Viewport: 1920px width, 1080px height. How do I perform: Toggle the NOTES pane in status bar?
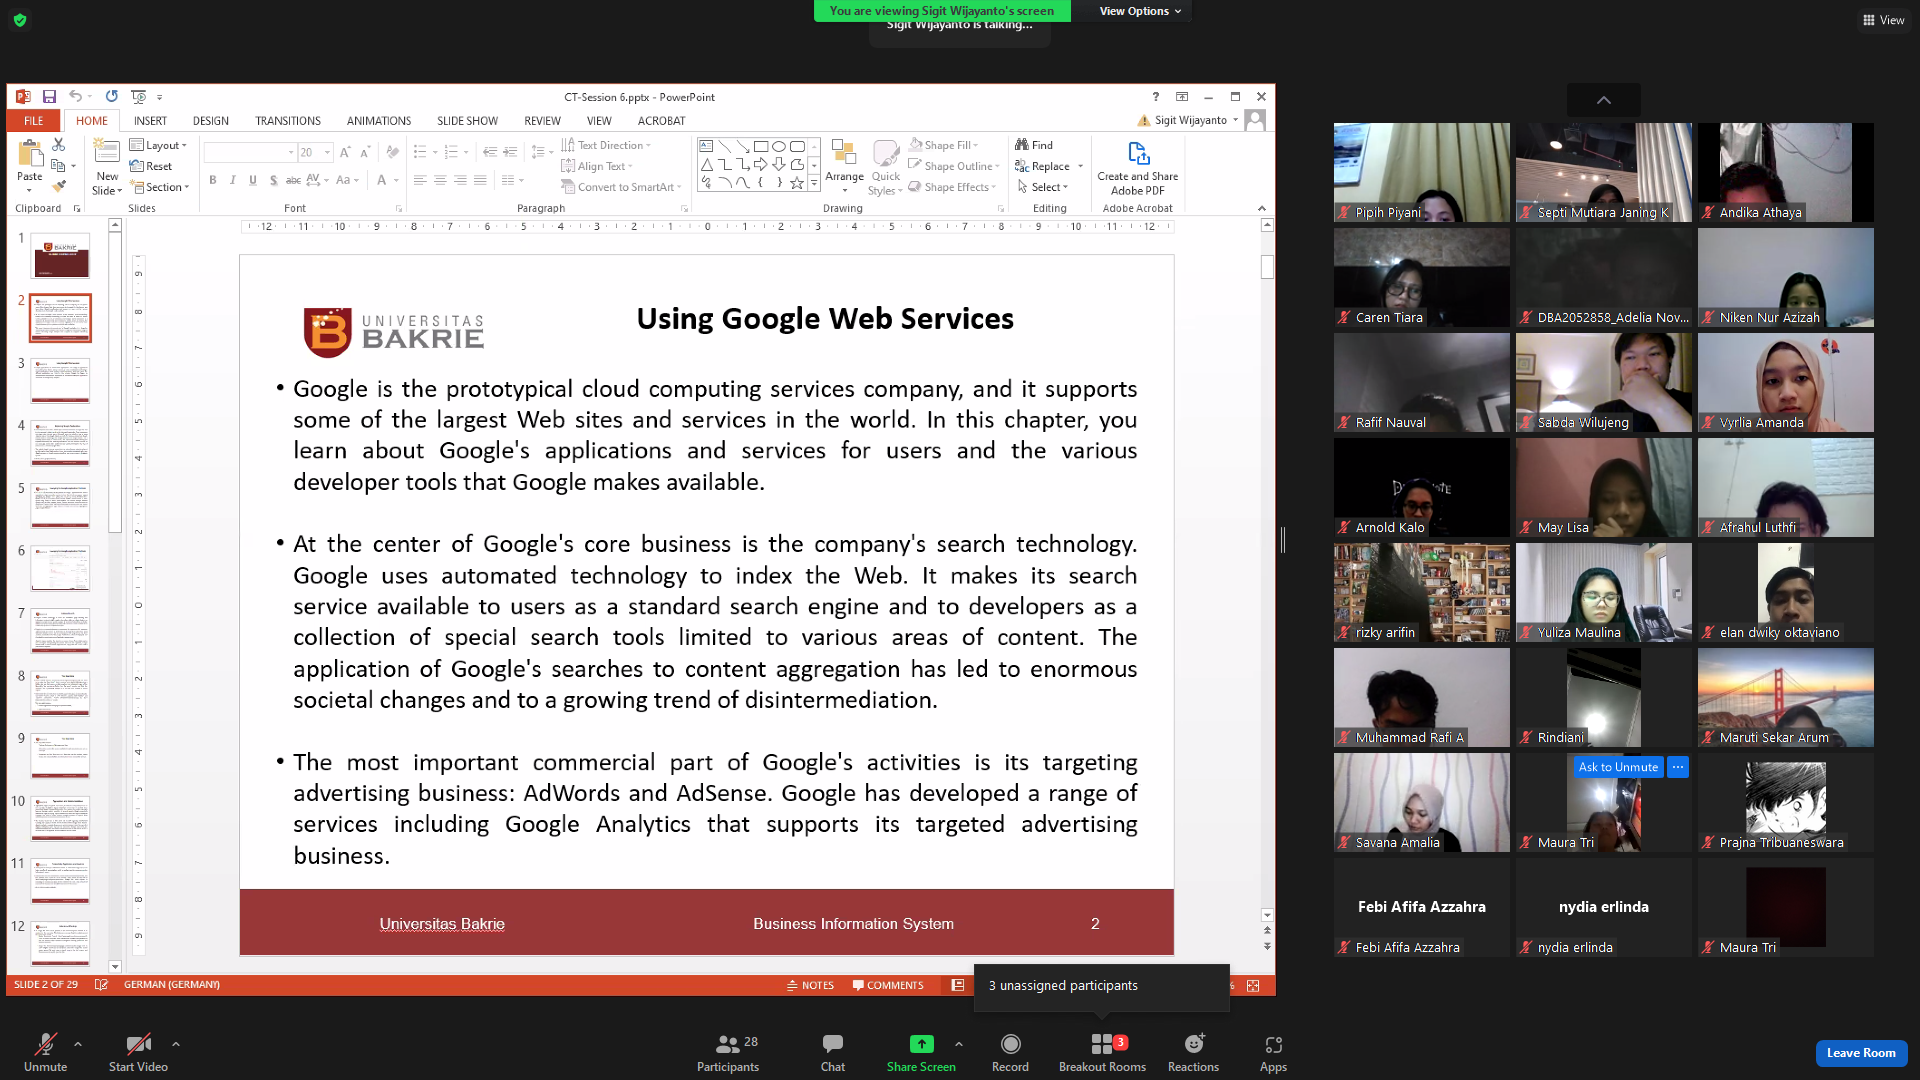pos(810,985)
